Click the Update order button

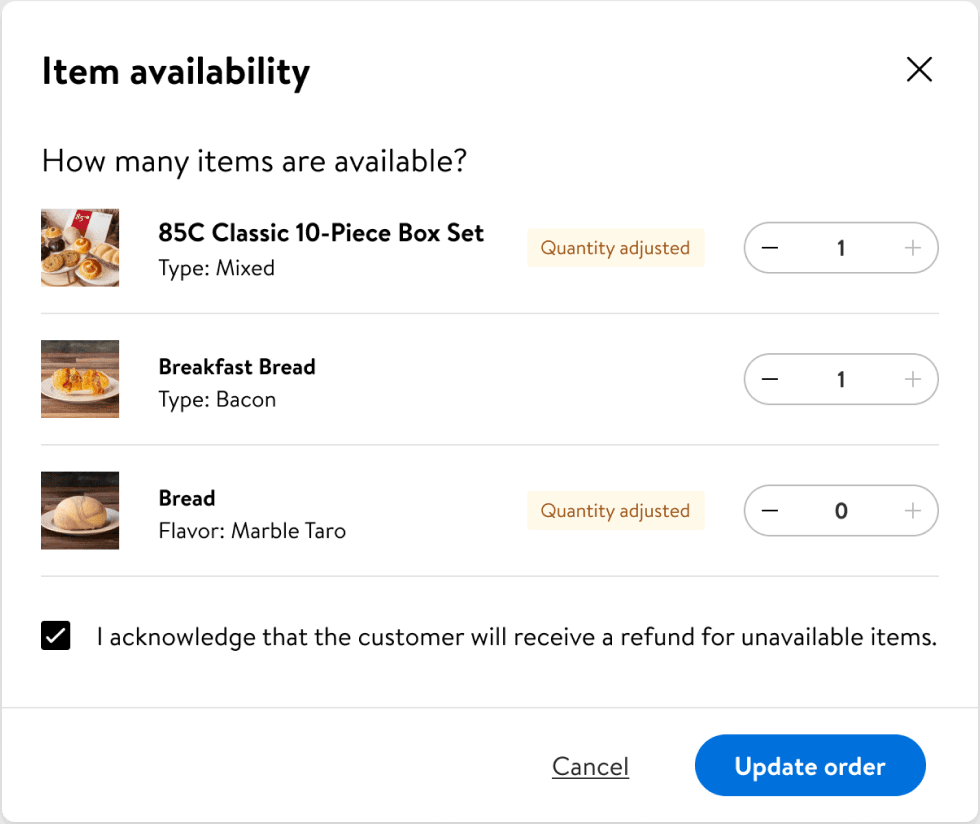810,766
